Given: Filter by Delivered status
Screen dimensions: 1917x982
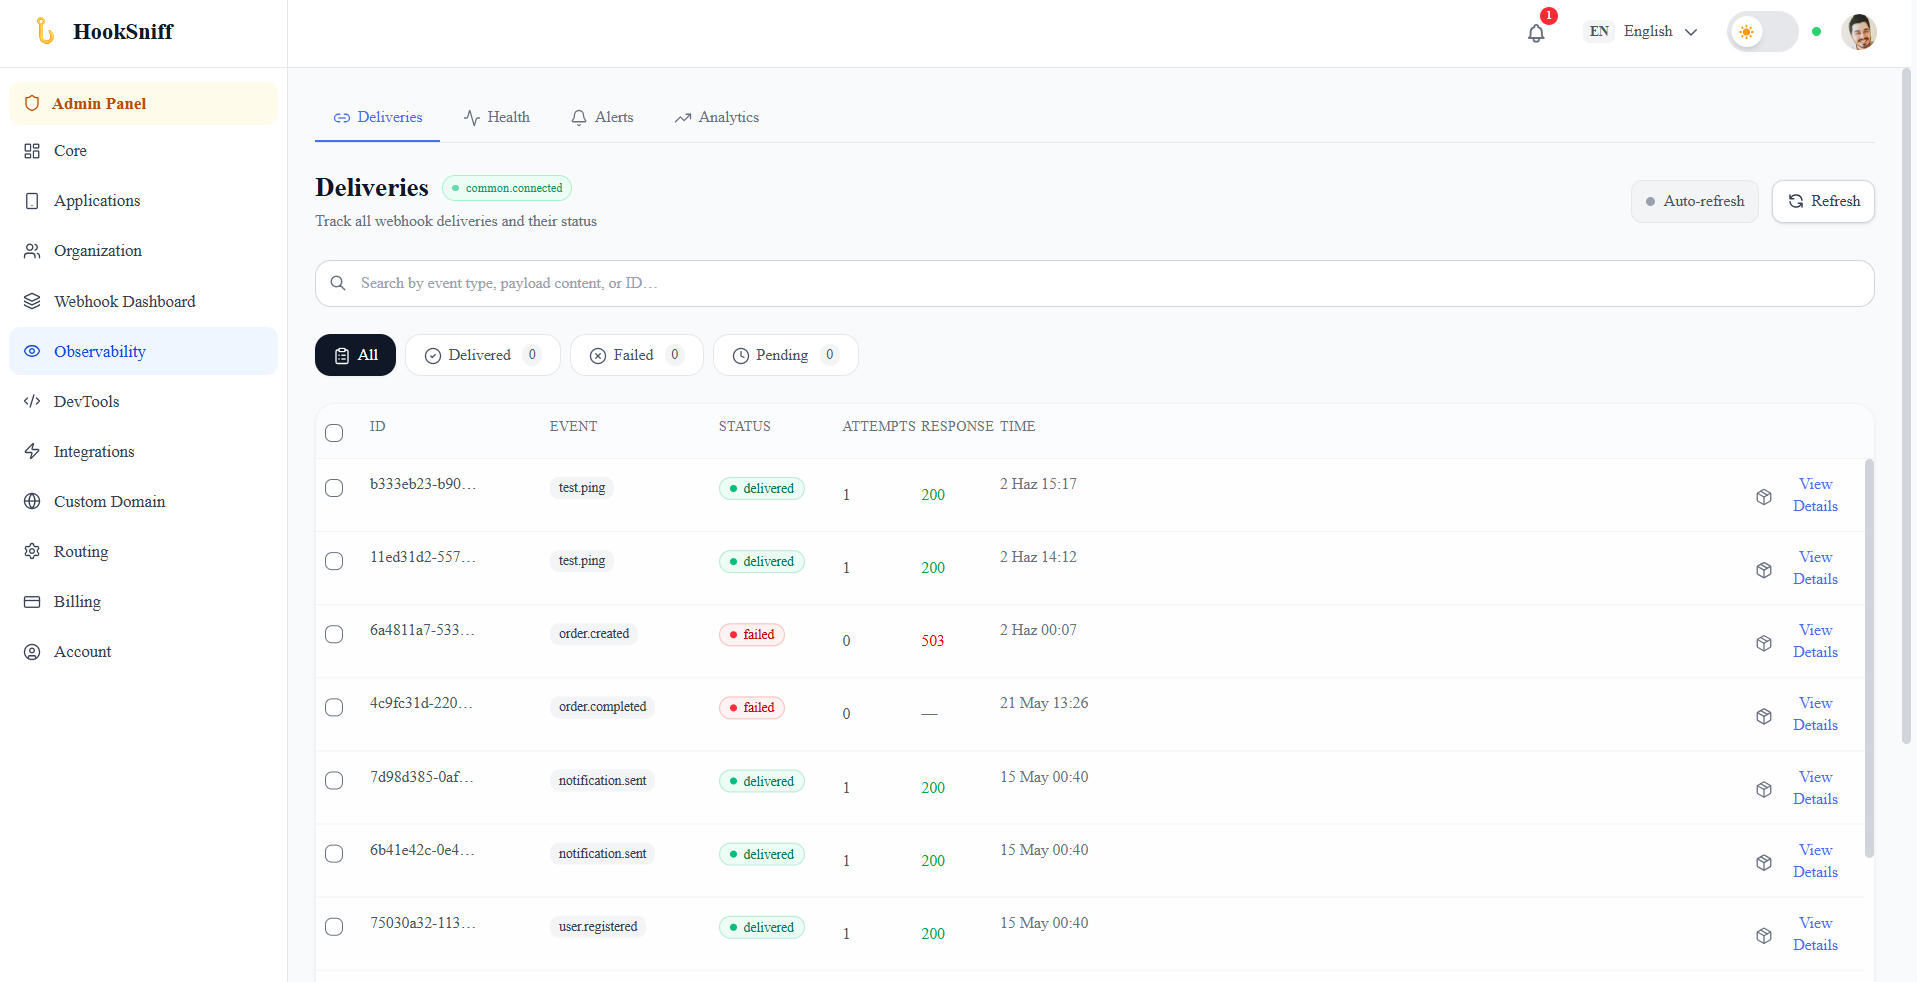Looking at the screenshot, I should 483,355.
